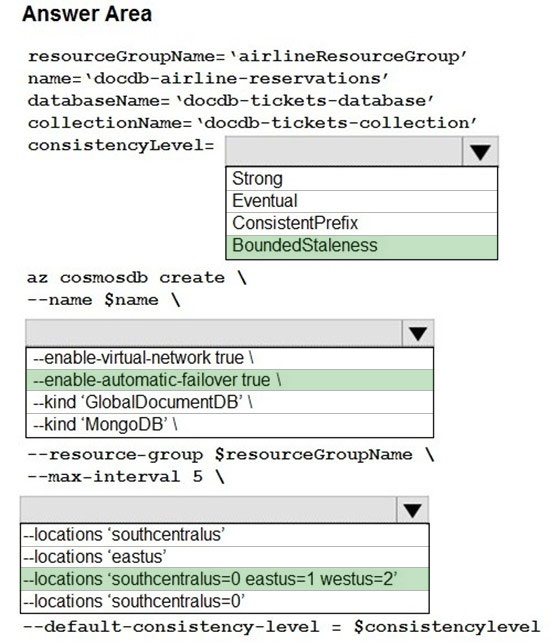This screenshot has width=549, height=644.
Task: Open the locations dropdown arrow
Action: click(x=412, y=510)
